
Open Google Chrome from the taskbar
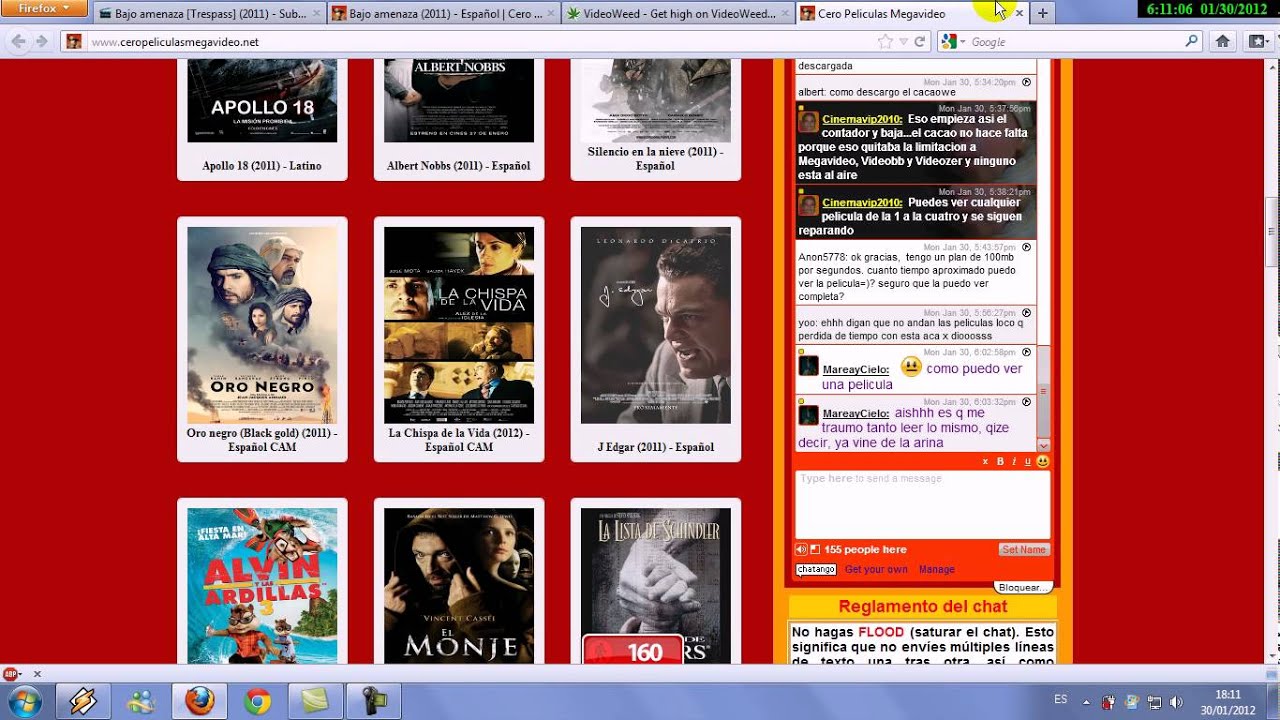[257, 702]
